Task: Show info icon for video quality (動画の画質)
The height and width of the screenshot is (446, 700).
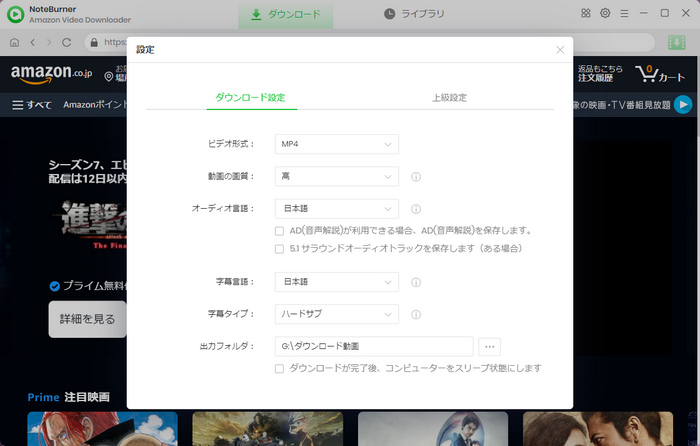Action: point(416,177)
